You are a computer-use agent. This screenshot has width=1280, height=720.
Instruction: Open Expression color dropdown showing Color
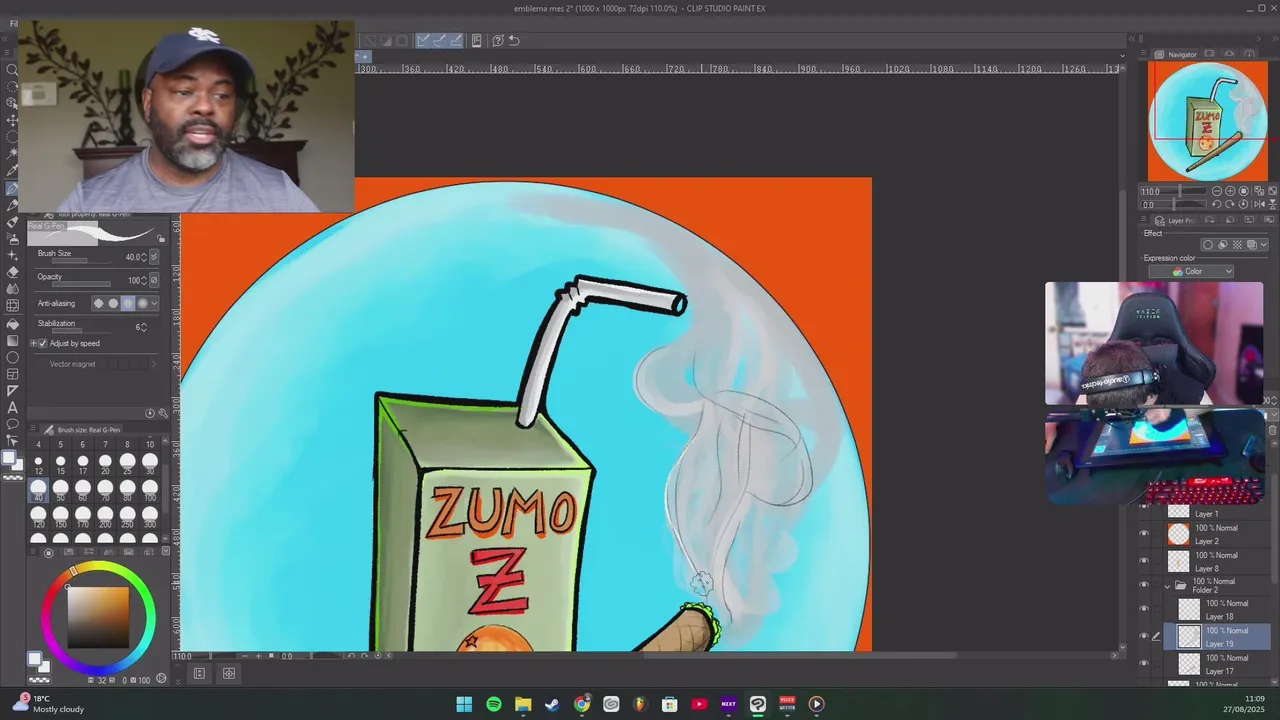click(1191, 271)
